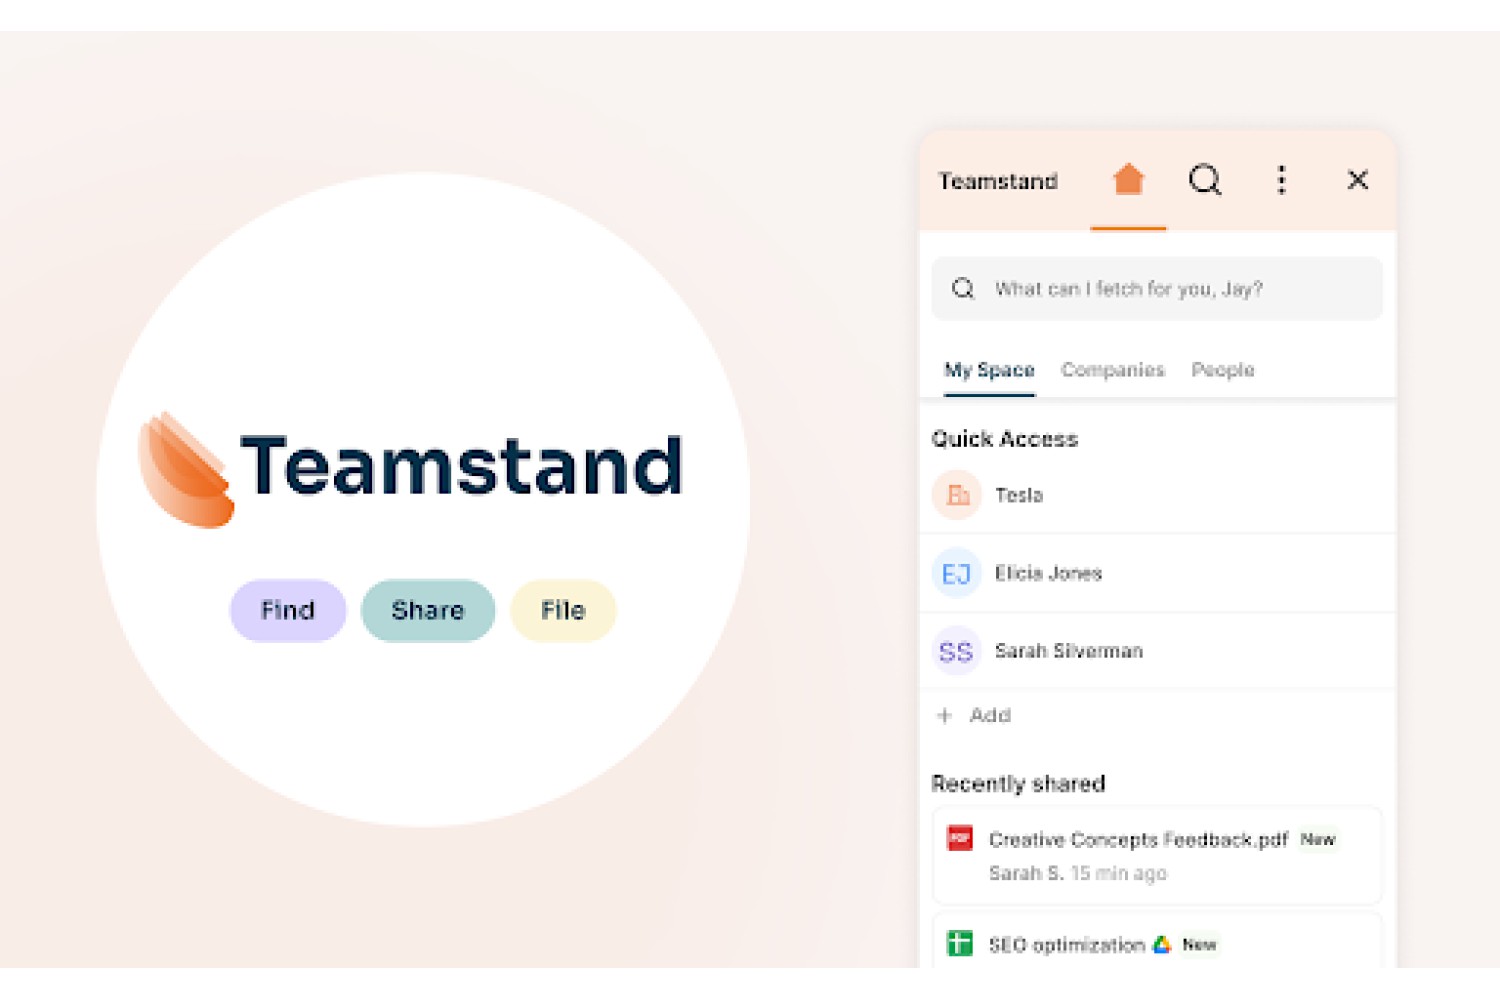Click 'Sarah S. 15 min ago' text
This screenshot has height=1000, width=1500.
1078,873
